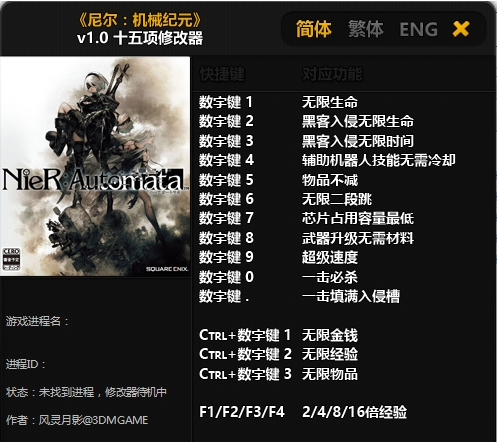This screenshot has height=442, width=497.
Task: Click the NieR Automata cover art
Action: (x=95, y=166)
